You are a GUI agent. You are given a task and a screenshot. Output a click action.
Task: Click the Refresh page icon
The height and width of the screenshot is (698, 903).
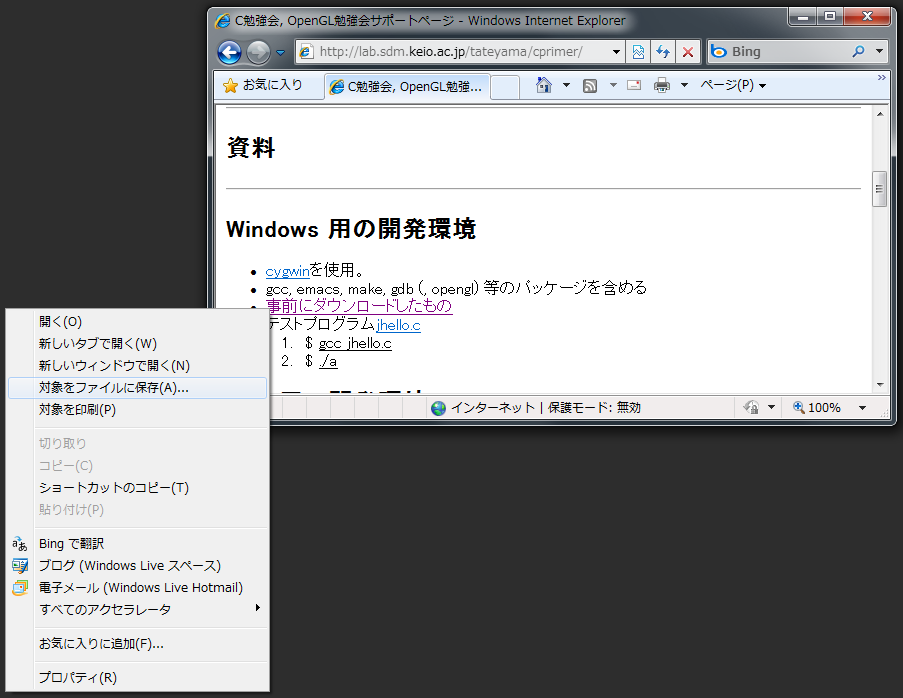(662, 52)
